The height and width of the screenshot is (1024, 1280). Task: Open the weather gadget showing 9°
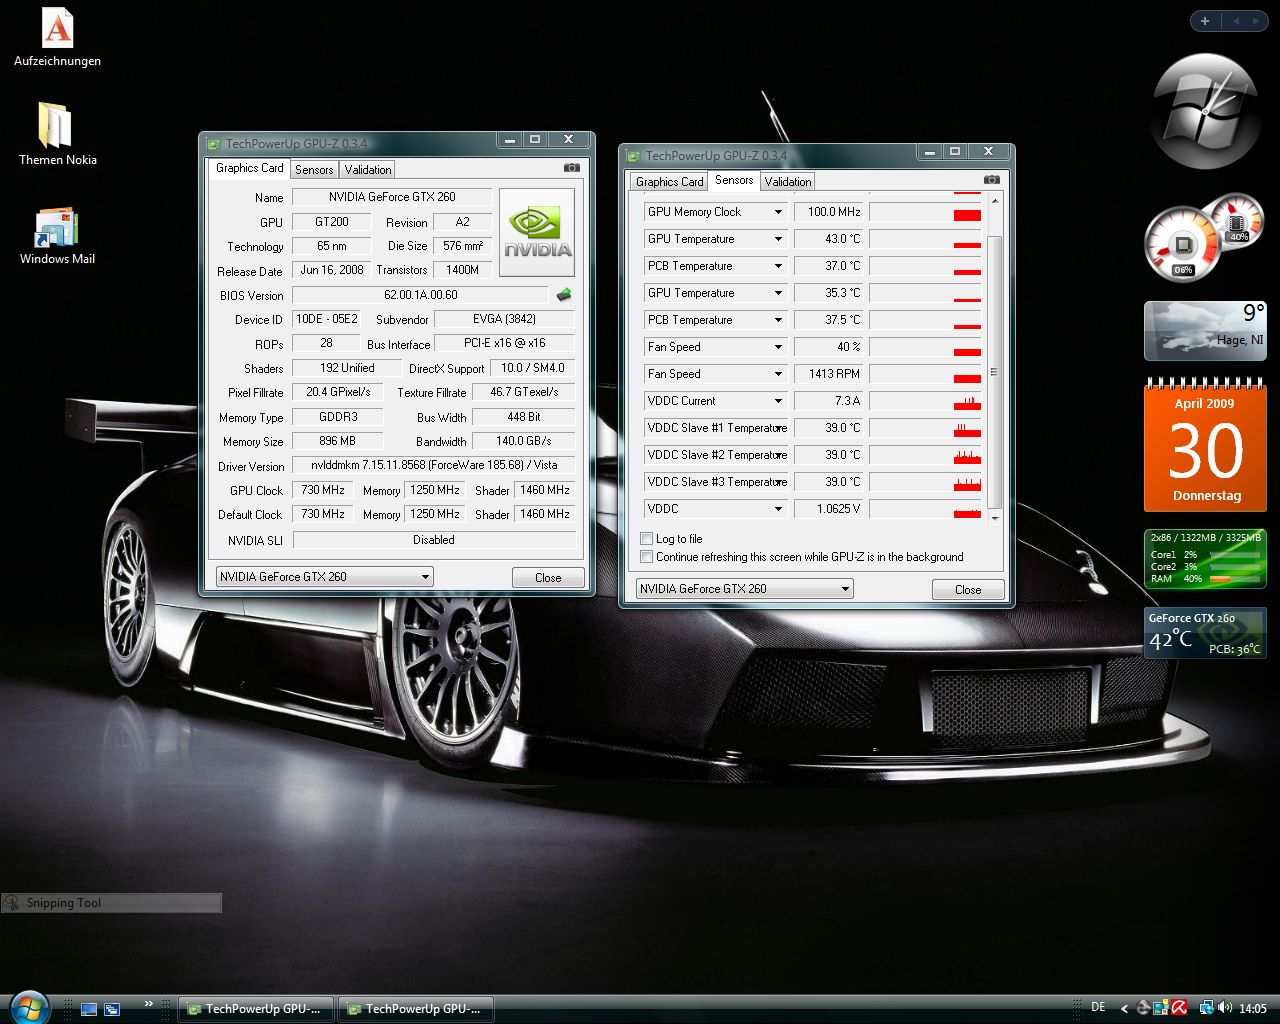(x=1204, y=330)
